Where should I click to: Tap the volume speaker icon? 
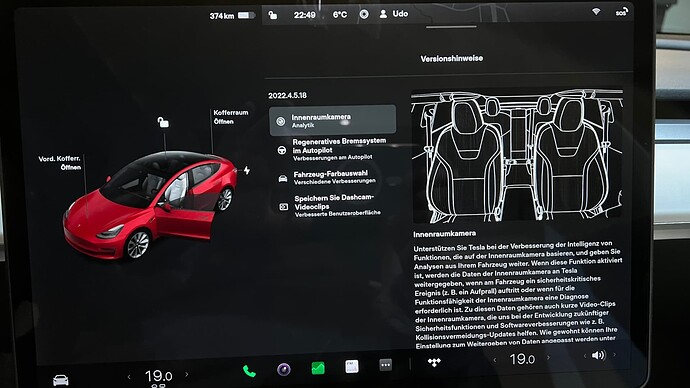click(x=598, y=355)
